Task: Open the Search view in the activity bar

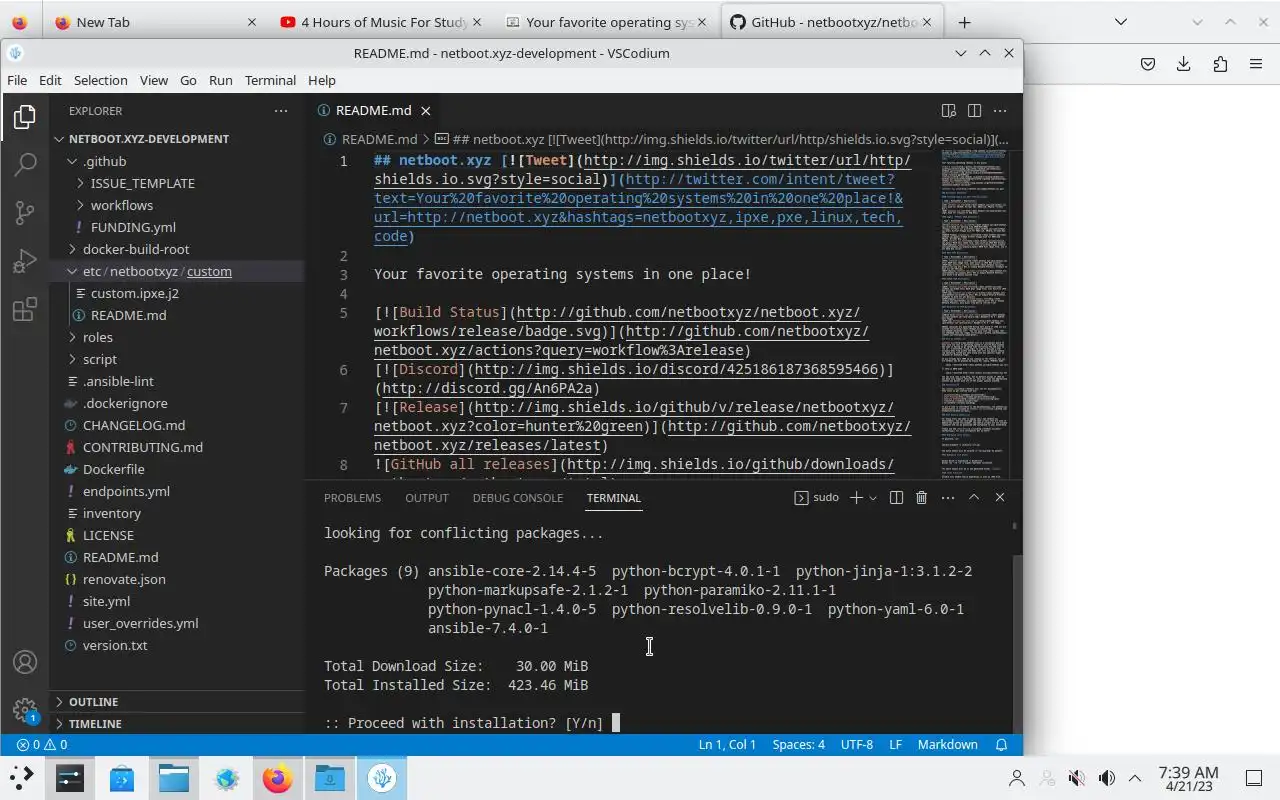Action: click(25, 164)
